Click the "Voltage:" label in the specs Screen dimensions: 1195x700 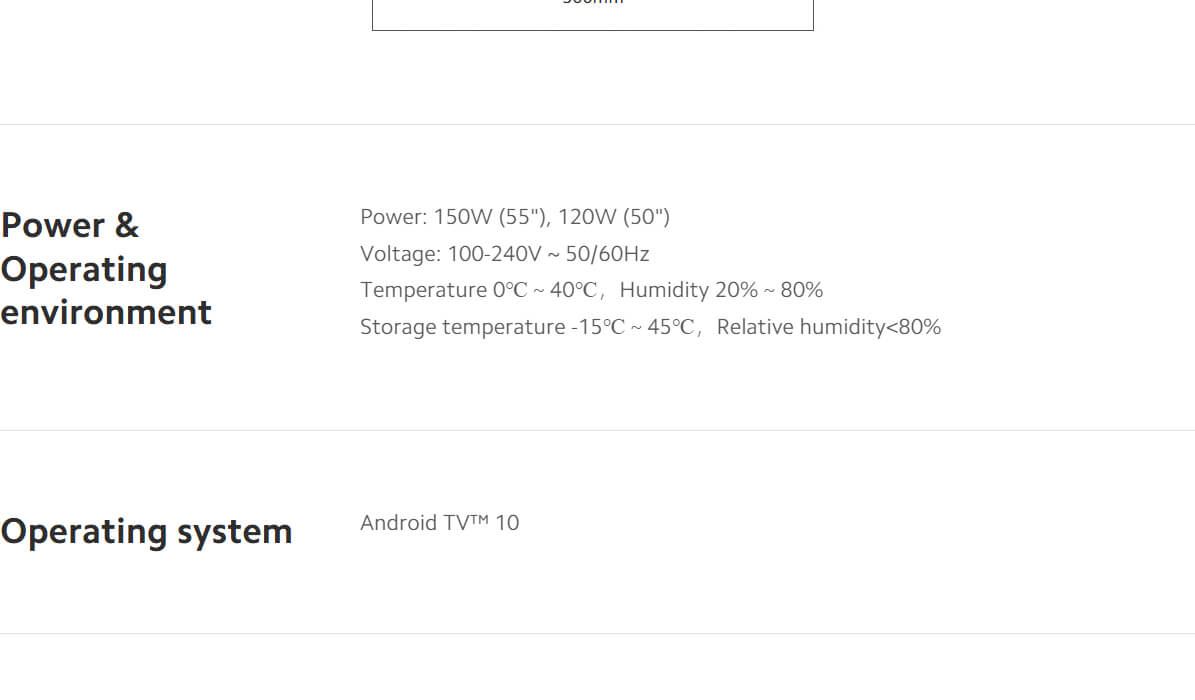(400, 254)
